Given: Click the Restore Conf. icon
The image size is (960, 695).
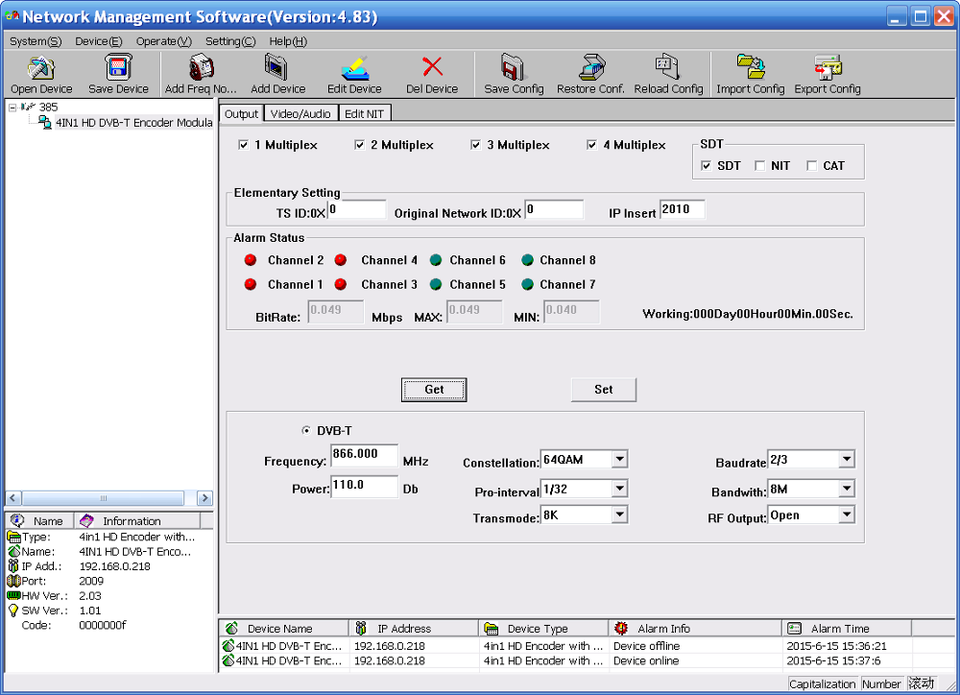Looking at the screenshot, I should click(591, 68).
